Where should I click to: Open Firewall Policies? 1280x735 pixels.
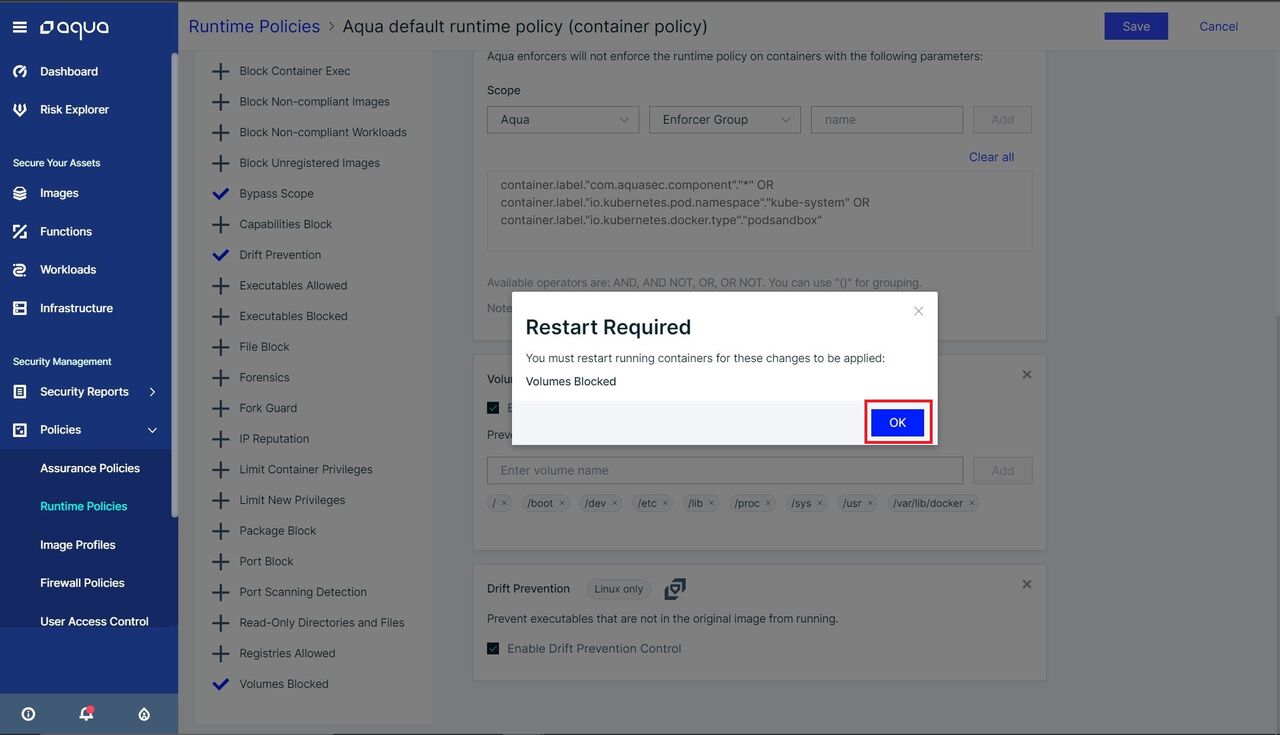82,583
